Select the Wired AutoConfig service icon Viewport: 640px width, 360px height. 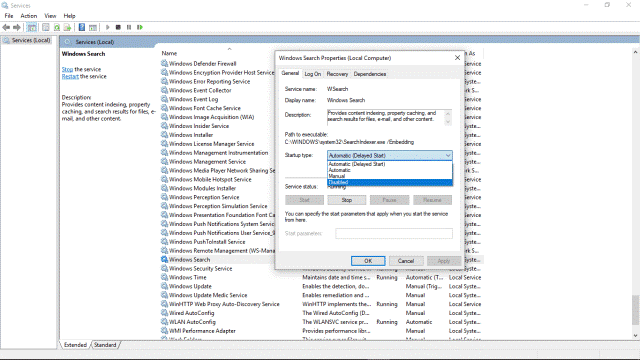(164, 313)
